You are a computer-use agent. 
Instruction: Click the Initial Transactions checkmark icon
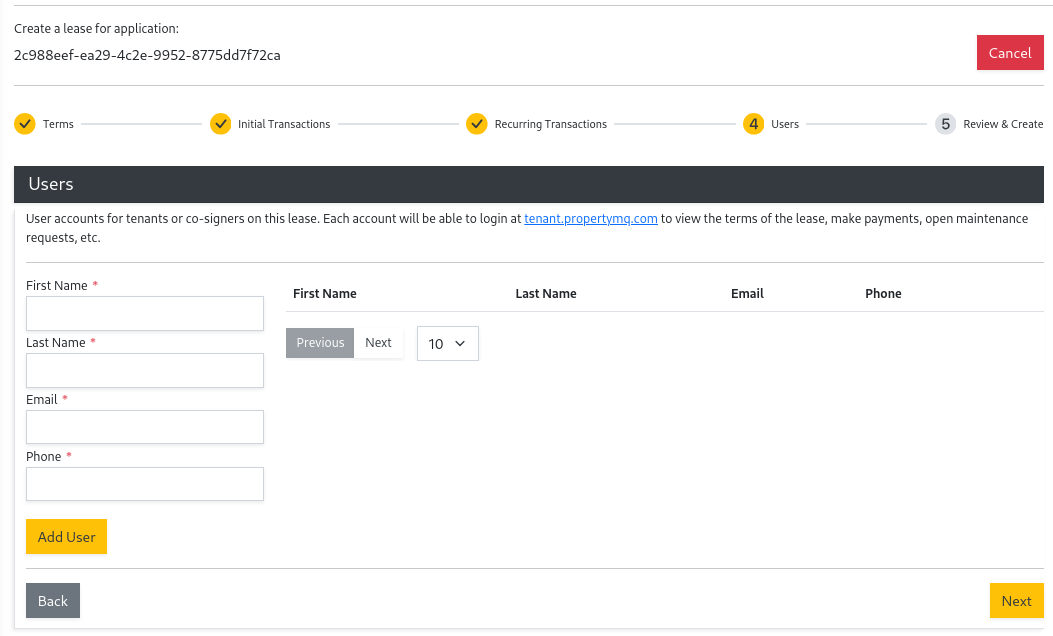click(x=220, y=124)
